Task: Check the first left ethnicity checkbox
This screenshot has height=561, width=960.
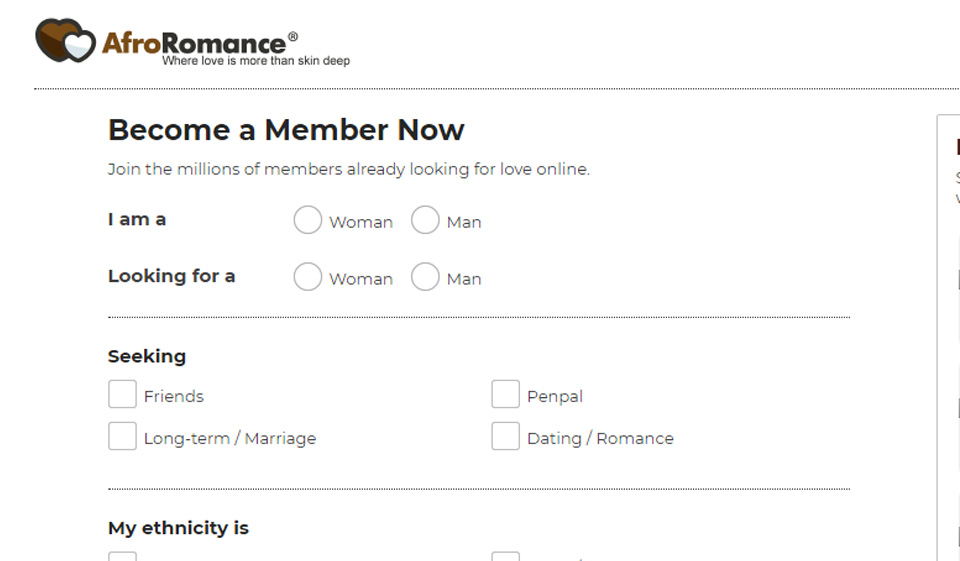Action: click(x=122, y=556)
